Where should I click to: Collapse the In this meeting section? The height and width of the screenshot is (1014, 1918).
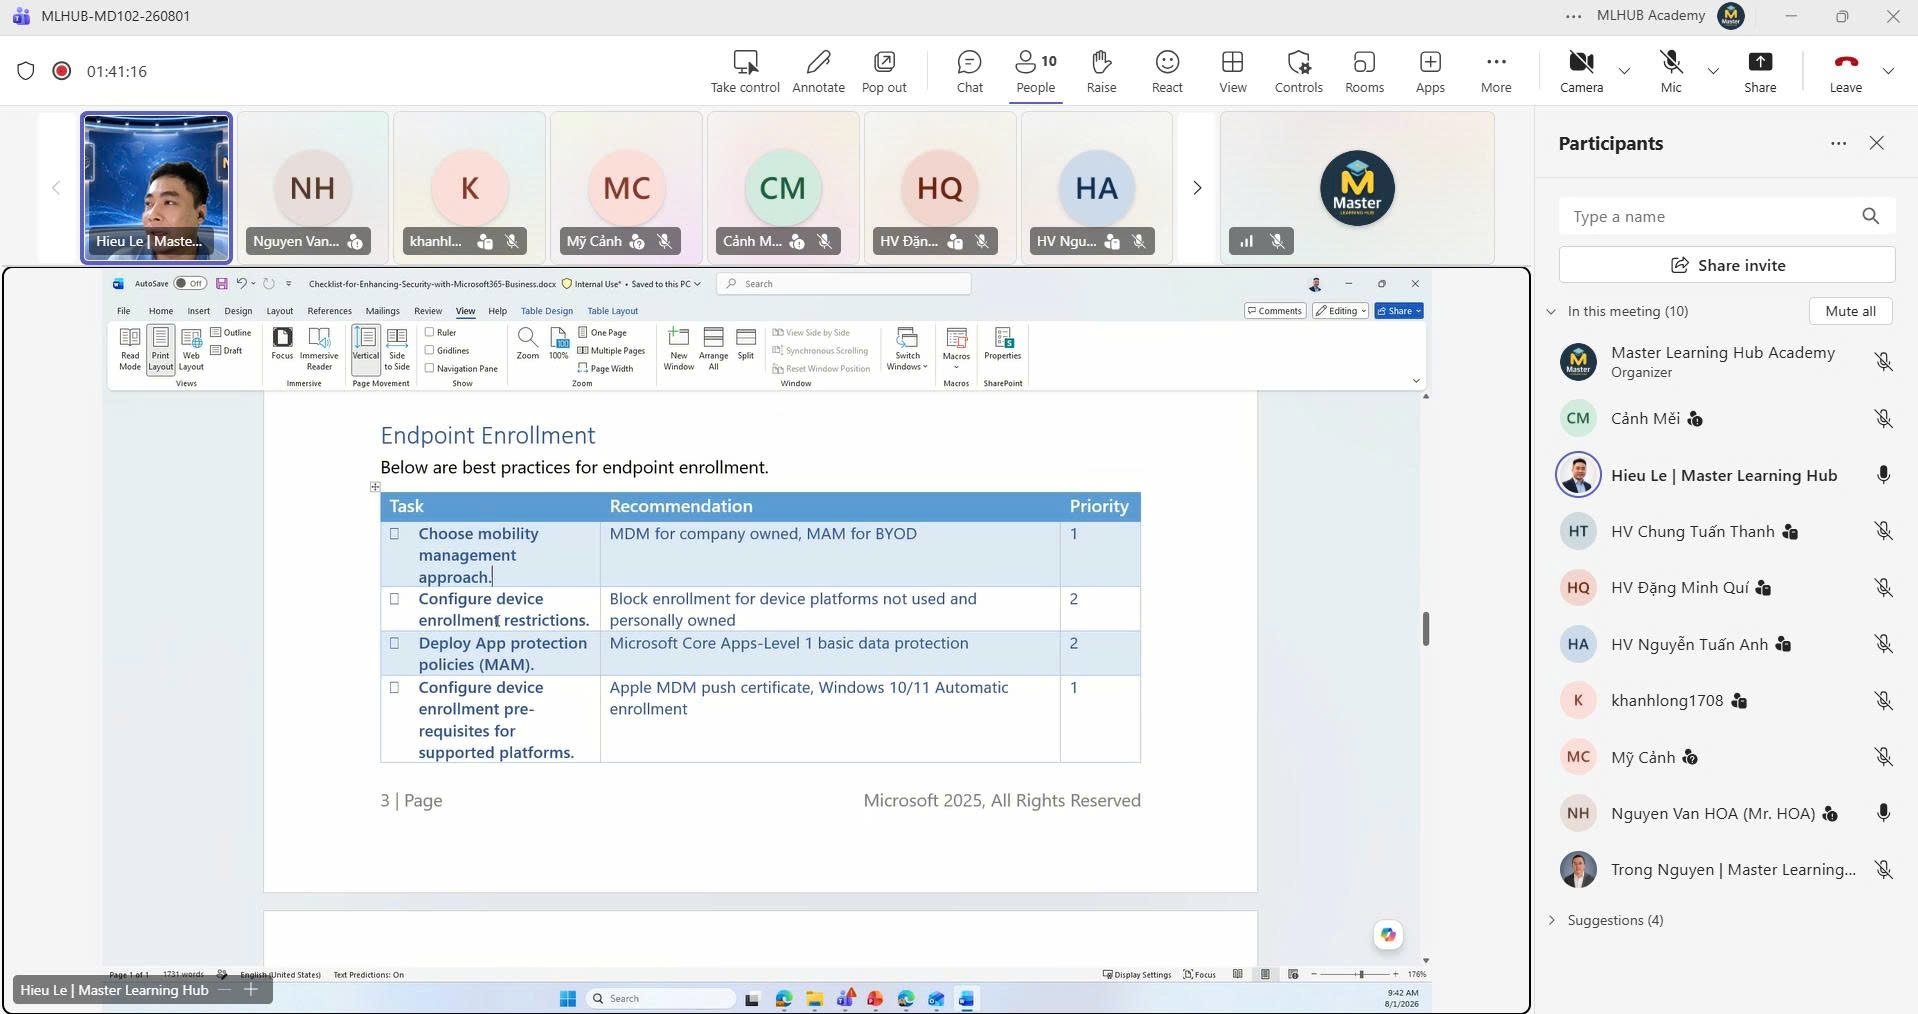(x=1551, y=311)
